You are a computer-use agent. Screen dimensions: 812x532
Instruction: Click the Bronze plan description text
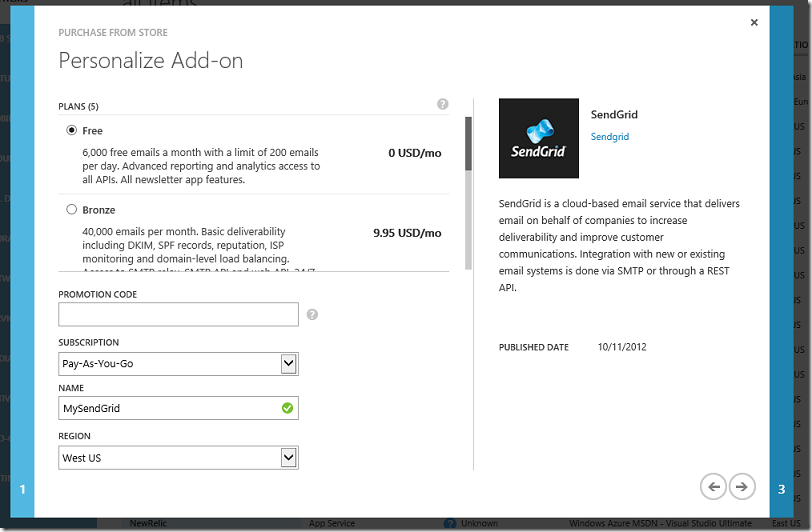point(199,251)
